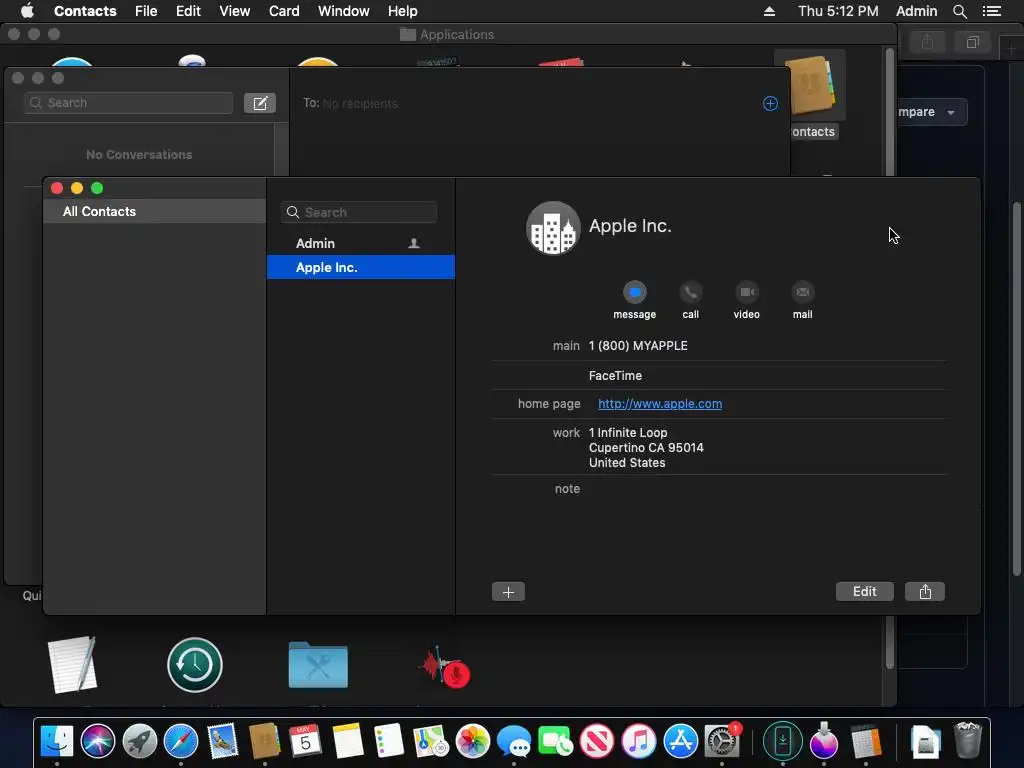Open the Contacts application menu

[x=85, y=11]
